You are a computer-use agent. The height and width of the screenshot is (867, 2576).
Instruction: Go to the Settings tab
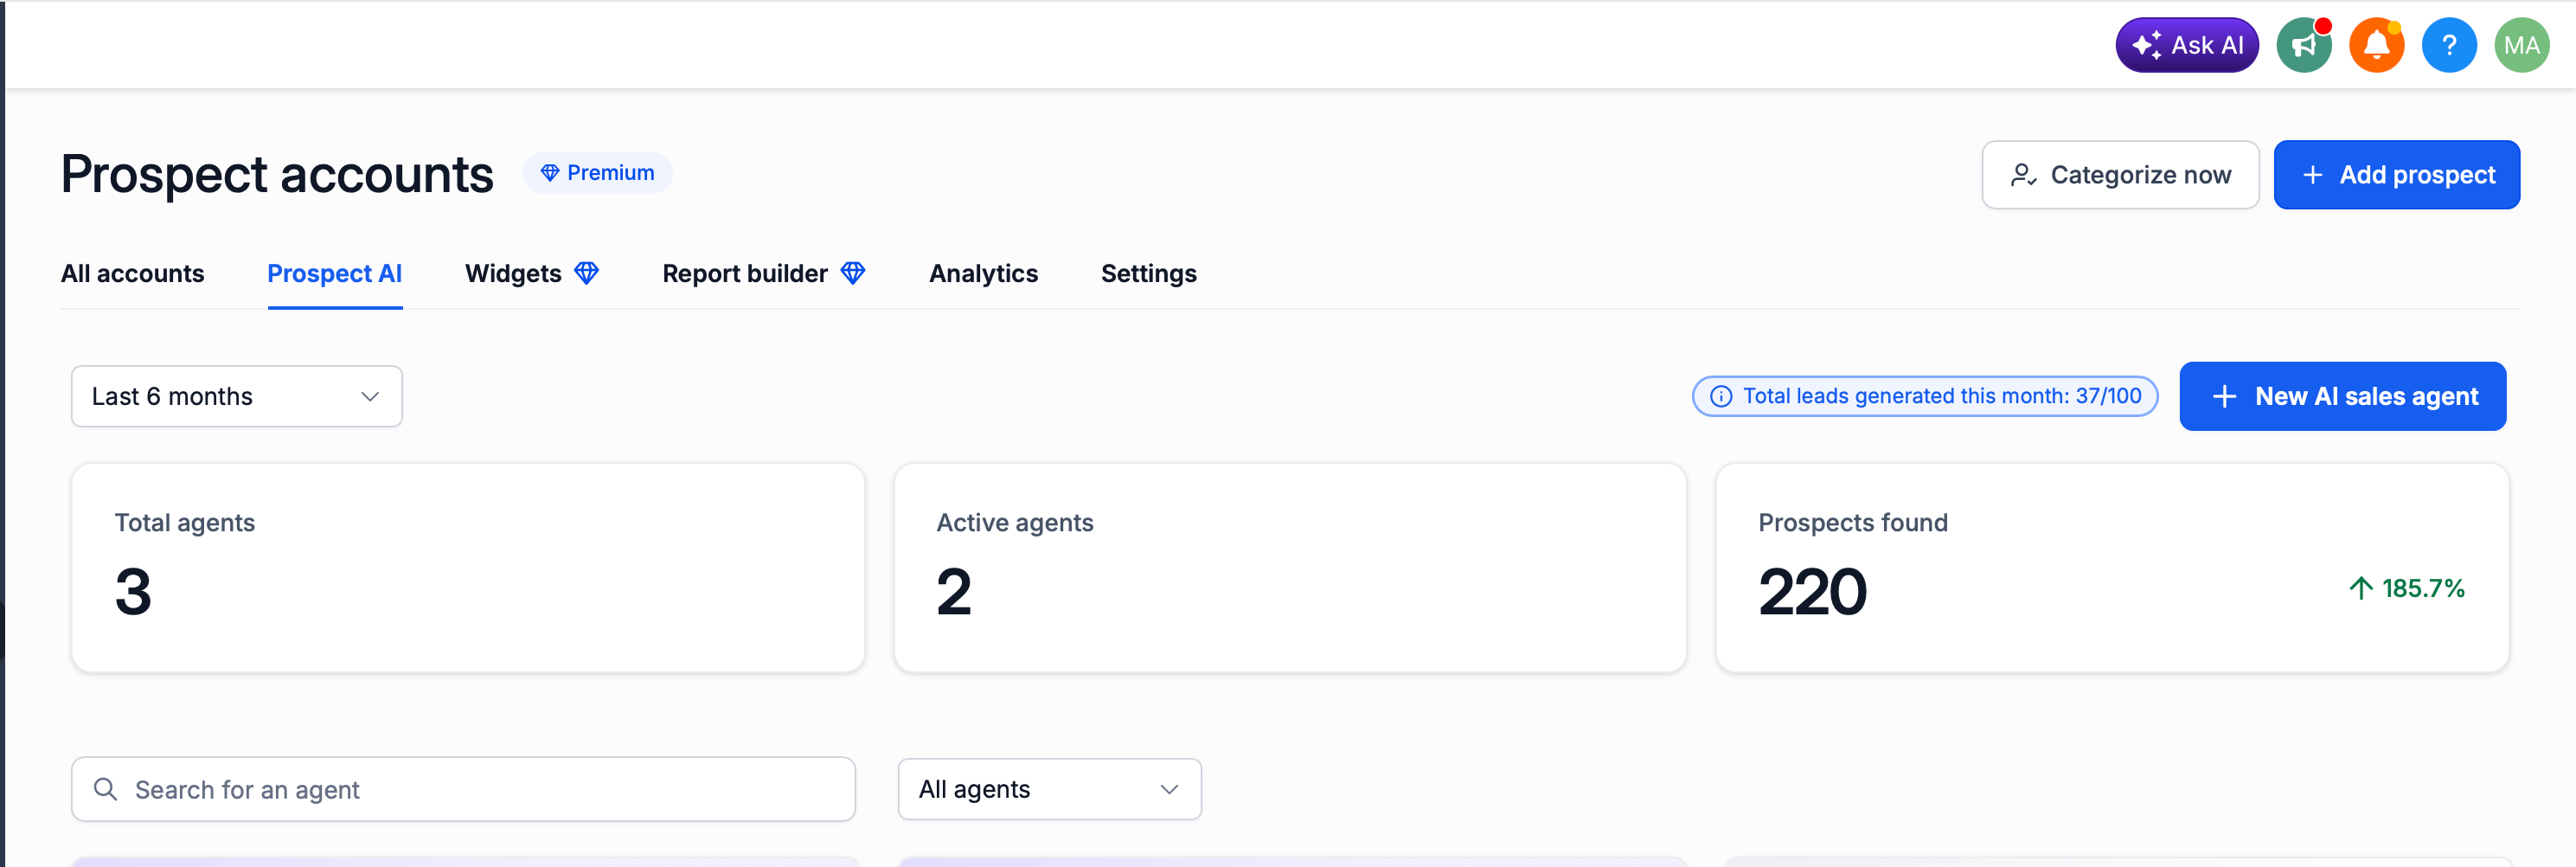(x=1148, y=273)
